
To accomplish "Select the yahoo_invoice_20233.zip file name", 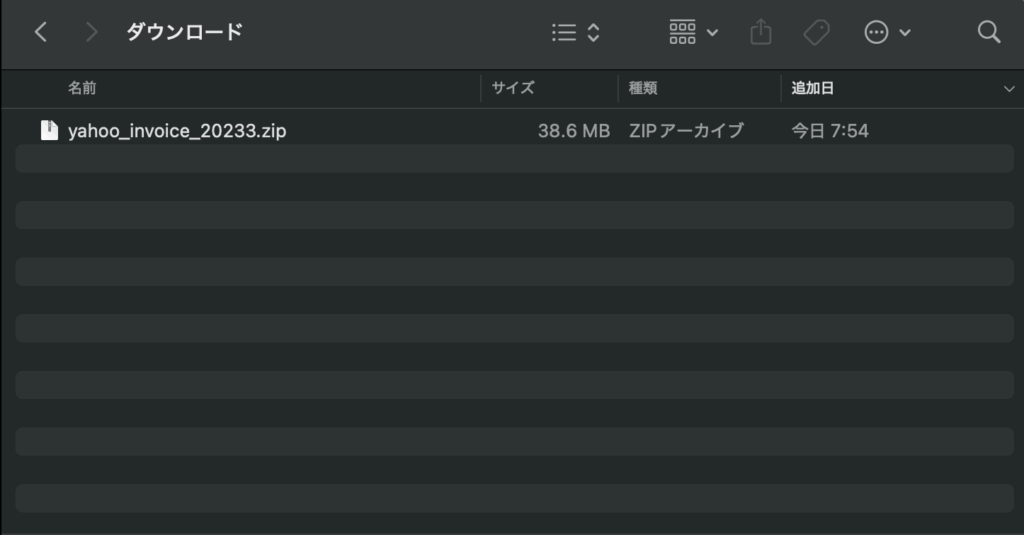I will [177, 131].
